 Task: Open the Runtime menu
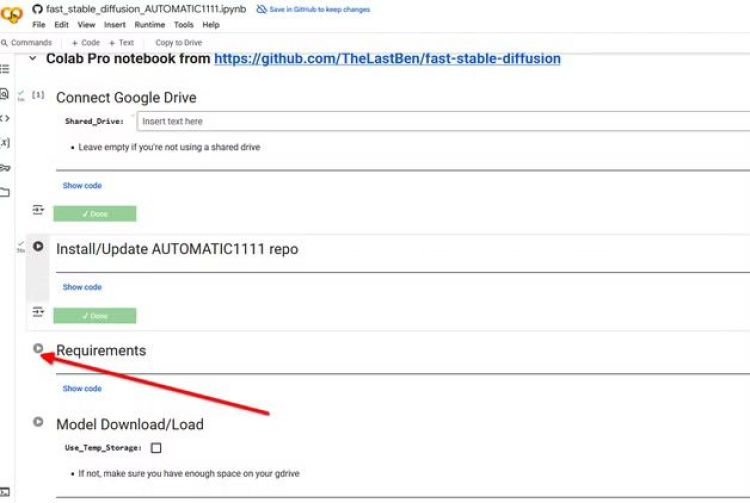point(149,24)
